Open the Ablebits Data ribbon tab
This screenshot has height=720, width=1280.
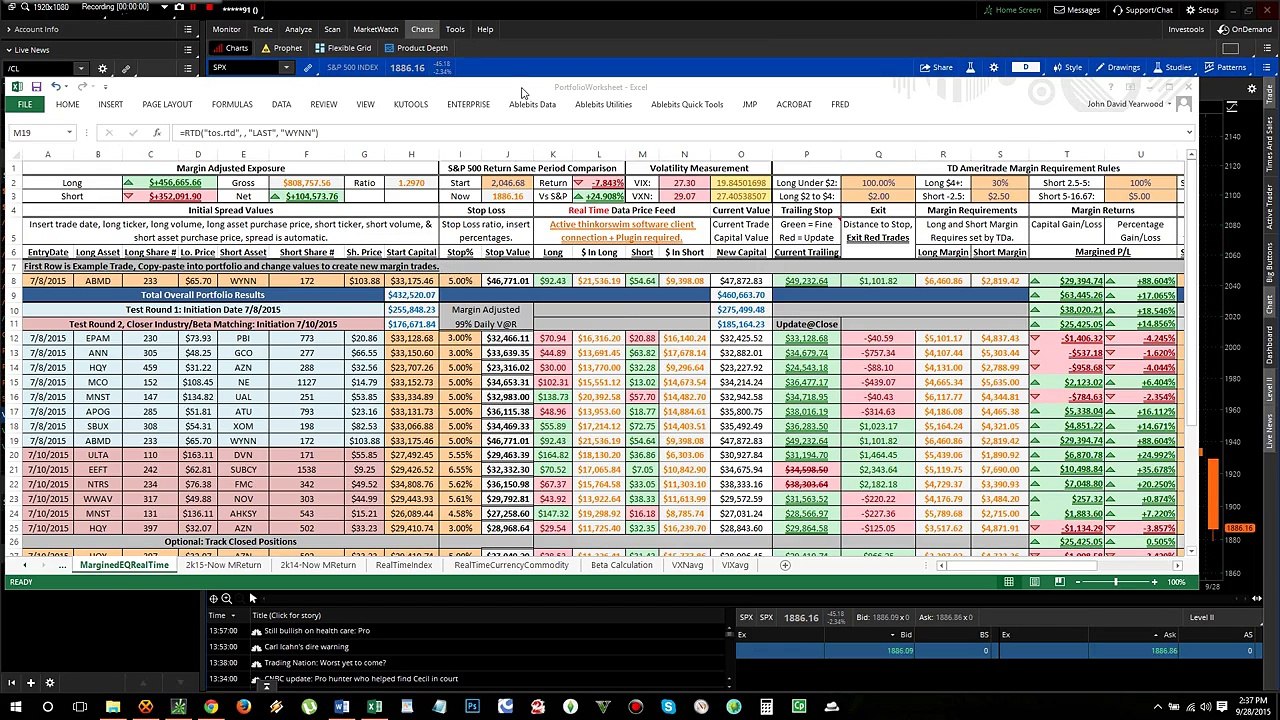(532, 104)
